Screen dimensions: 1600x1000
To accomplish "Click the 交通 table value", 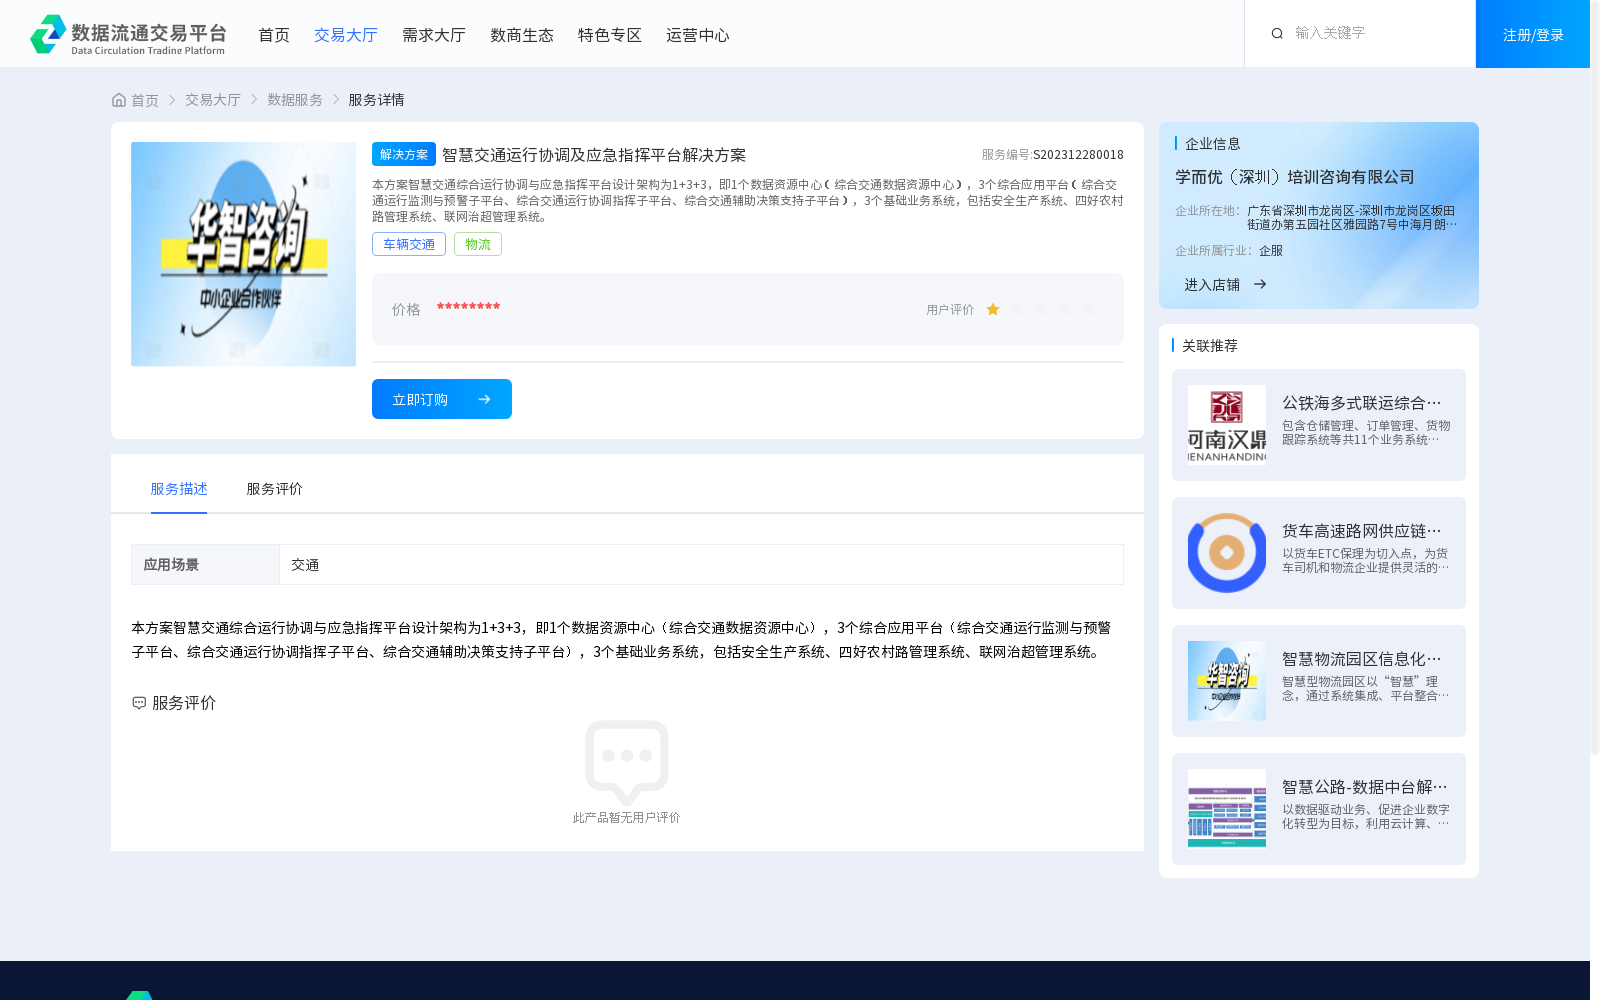I will pos(305,565).
